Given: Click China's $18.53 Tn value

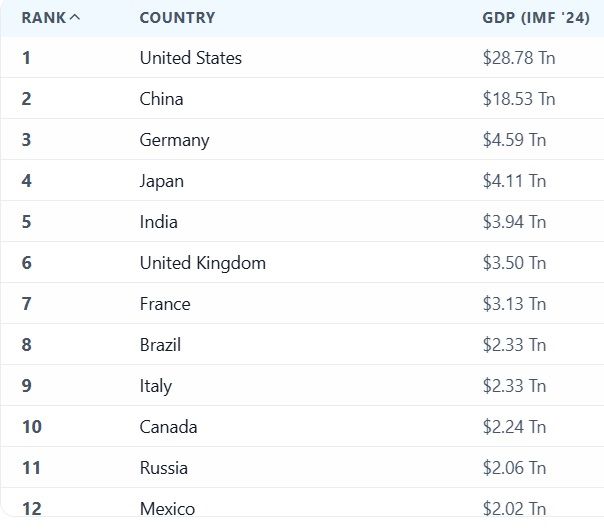Looking at the screenshot, I should (x=519, y=99).
